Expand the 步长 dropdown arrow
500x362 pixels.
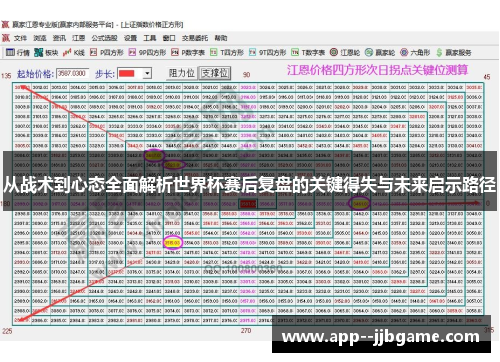147,73
